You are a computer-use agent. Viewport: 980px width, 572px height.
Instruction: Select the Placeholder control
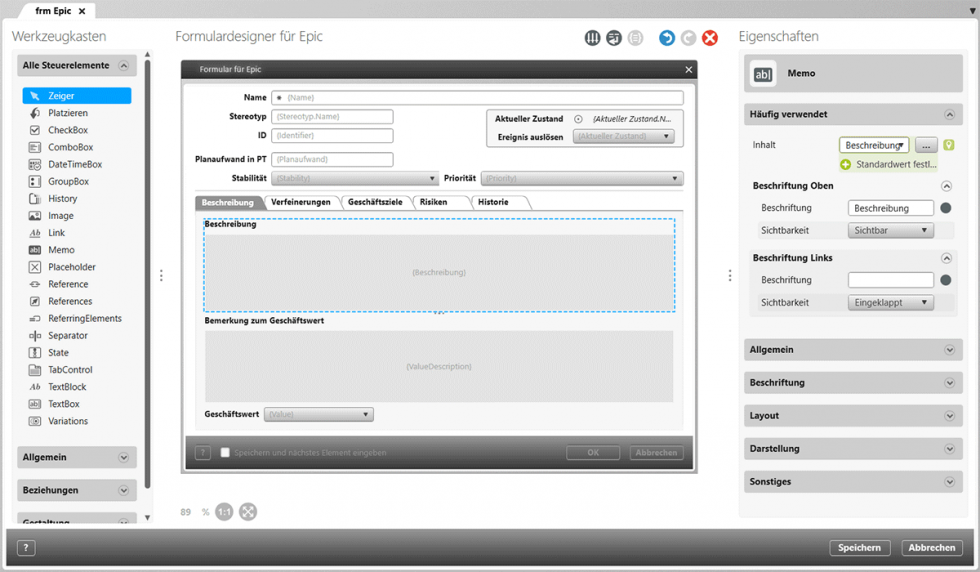click(71, 267)
